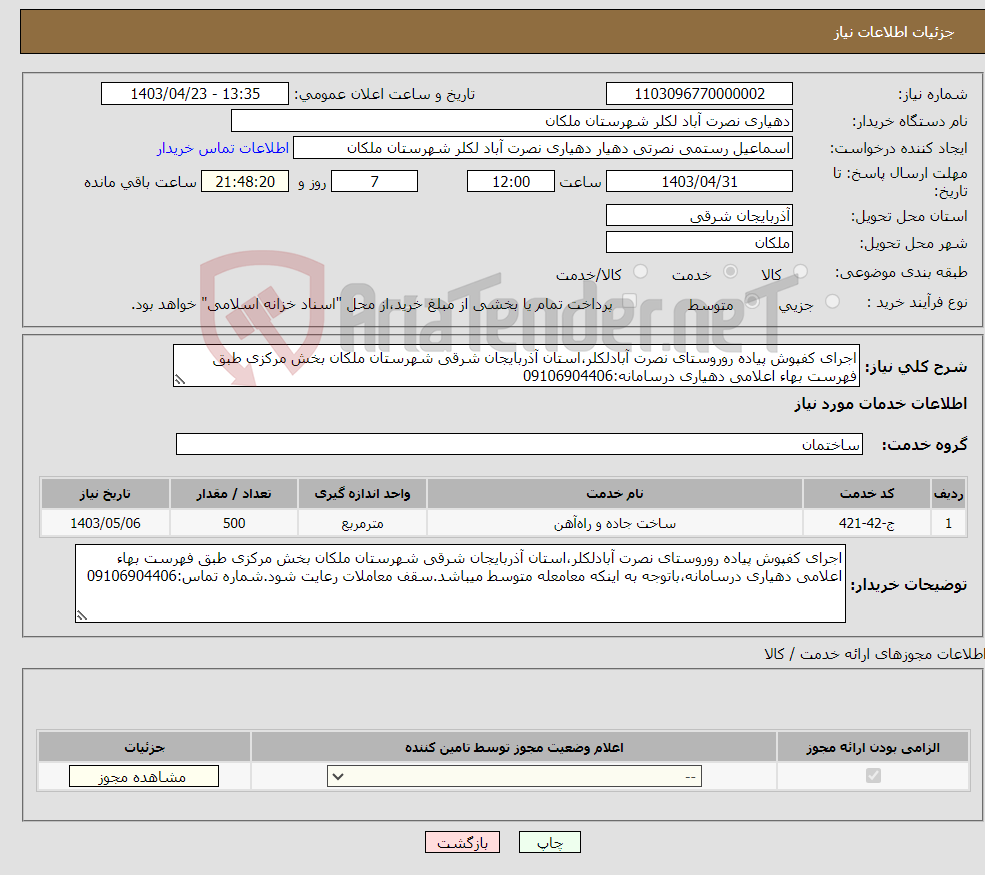Click the شرح کلی نیاز text area
The width and height of the screenshot is (985, 875).
point(516,366)
